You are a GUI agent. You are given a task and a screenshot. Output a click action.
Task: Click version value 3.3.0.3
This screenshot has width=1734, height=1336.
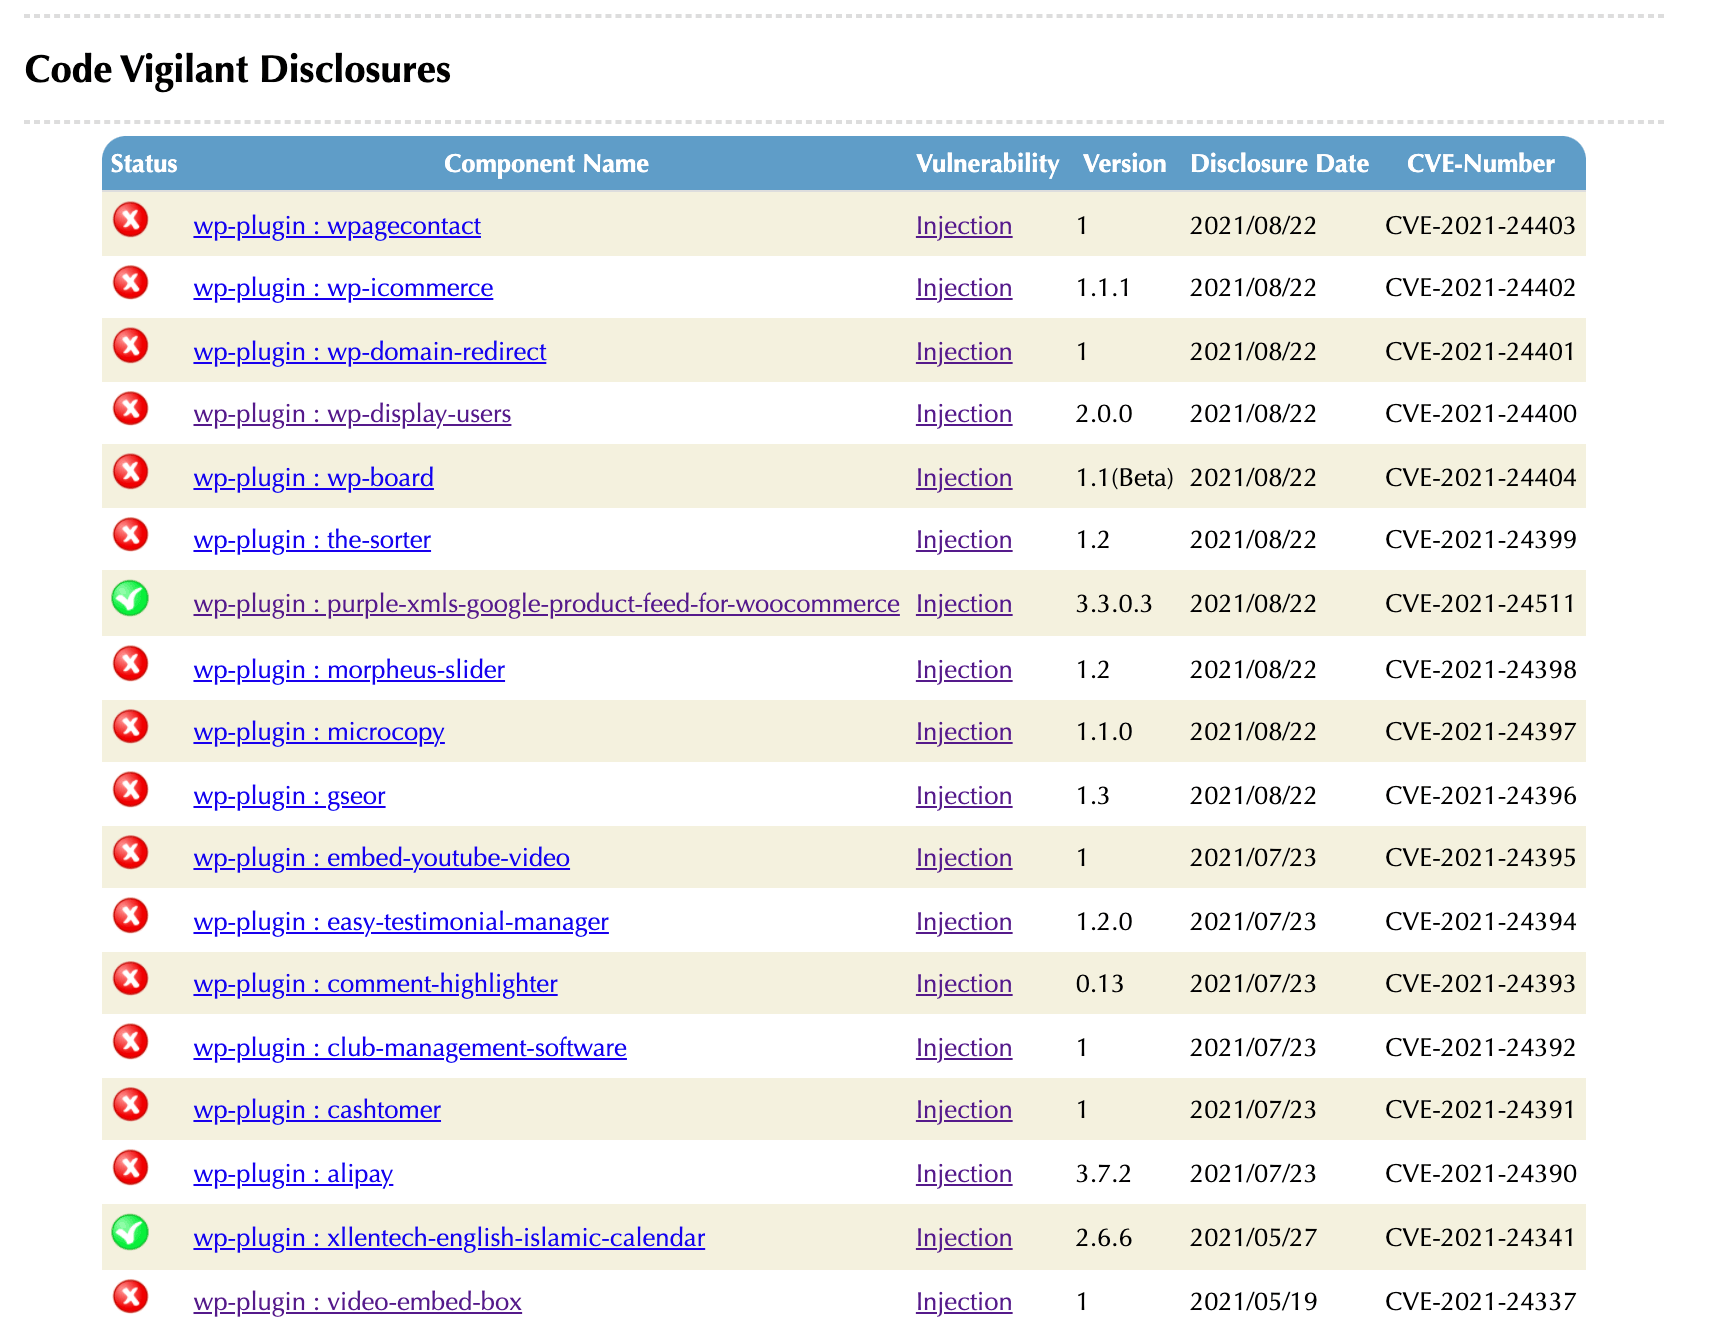(x=1114, y=604)
